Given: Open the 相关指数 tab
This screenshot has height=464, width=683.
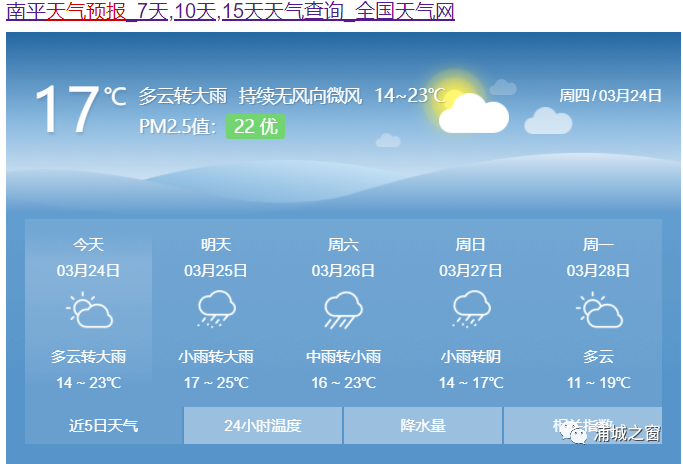Looking at the screenshot, I should [x=583, y=426].
